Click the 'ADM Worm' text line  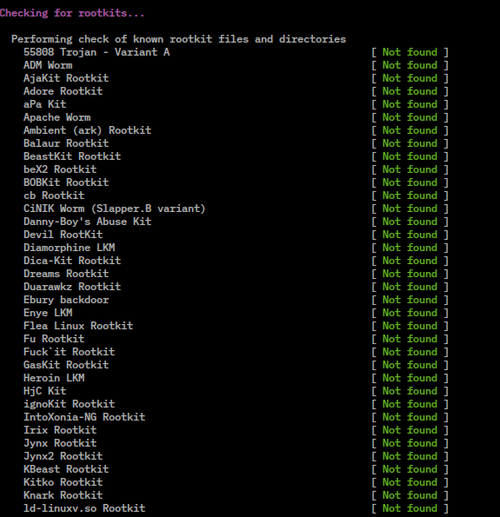[x=48, y=65]
